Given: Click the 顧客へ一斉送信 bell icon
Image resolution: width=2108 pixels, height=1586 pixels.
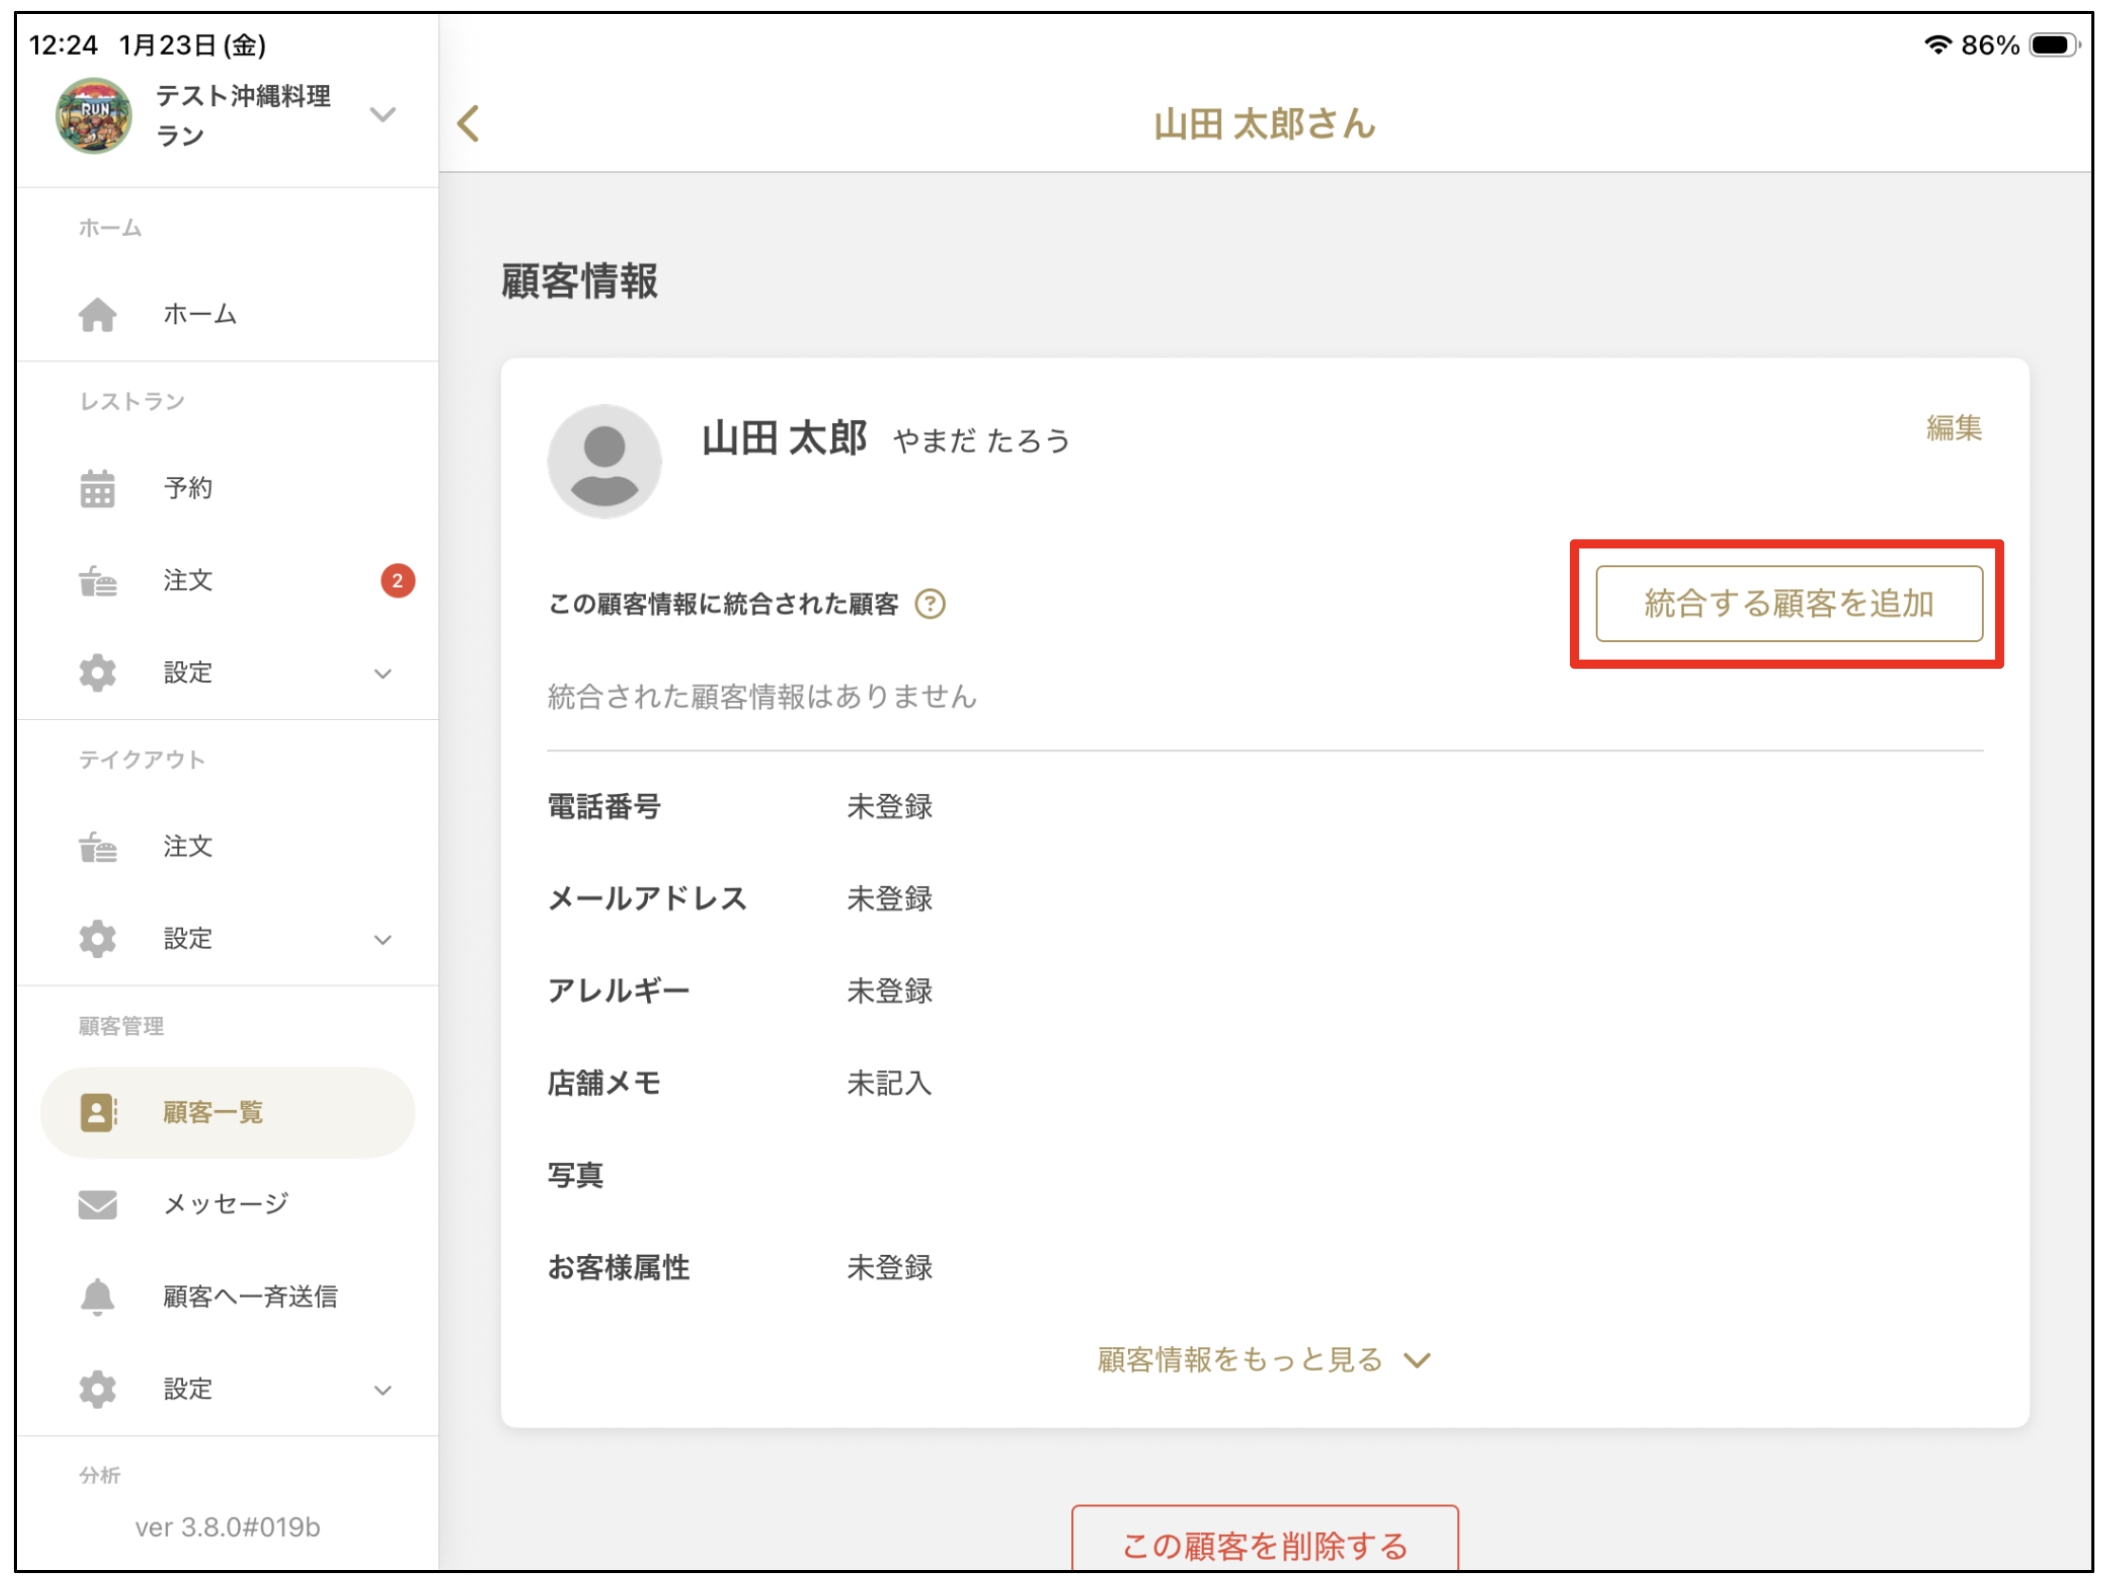Looking at the screenshot, I should [97, 1296].
